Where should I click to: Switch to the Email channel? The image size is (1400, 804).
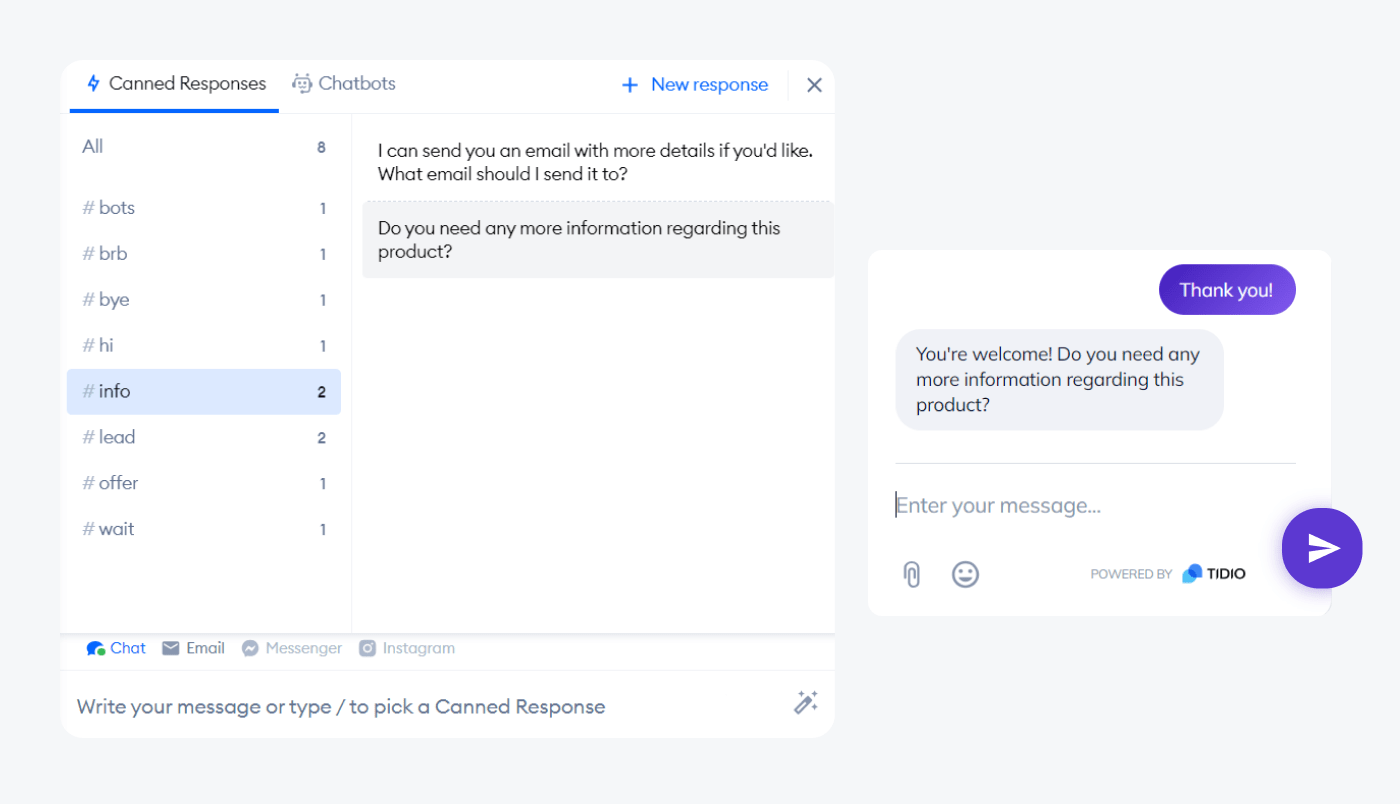(193, 648)
